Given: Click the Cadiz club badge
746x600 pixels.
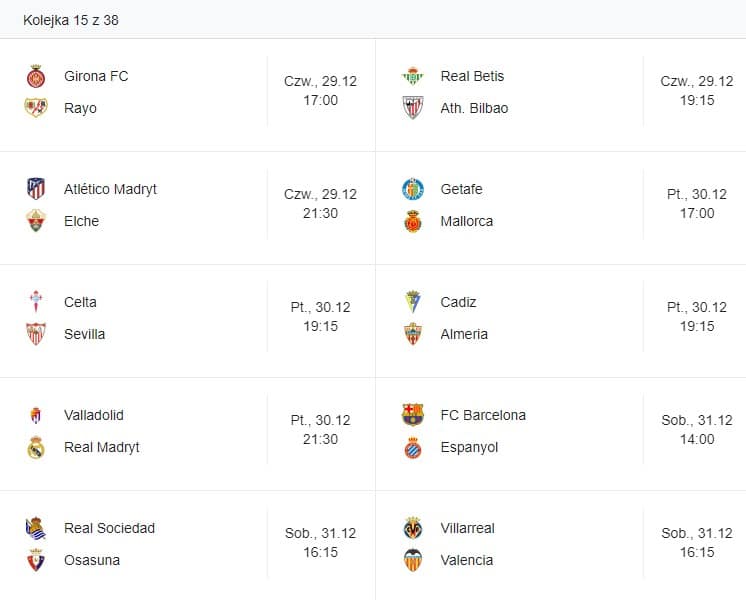Looking at the screenshot, I should coord(412,302).
